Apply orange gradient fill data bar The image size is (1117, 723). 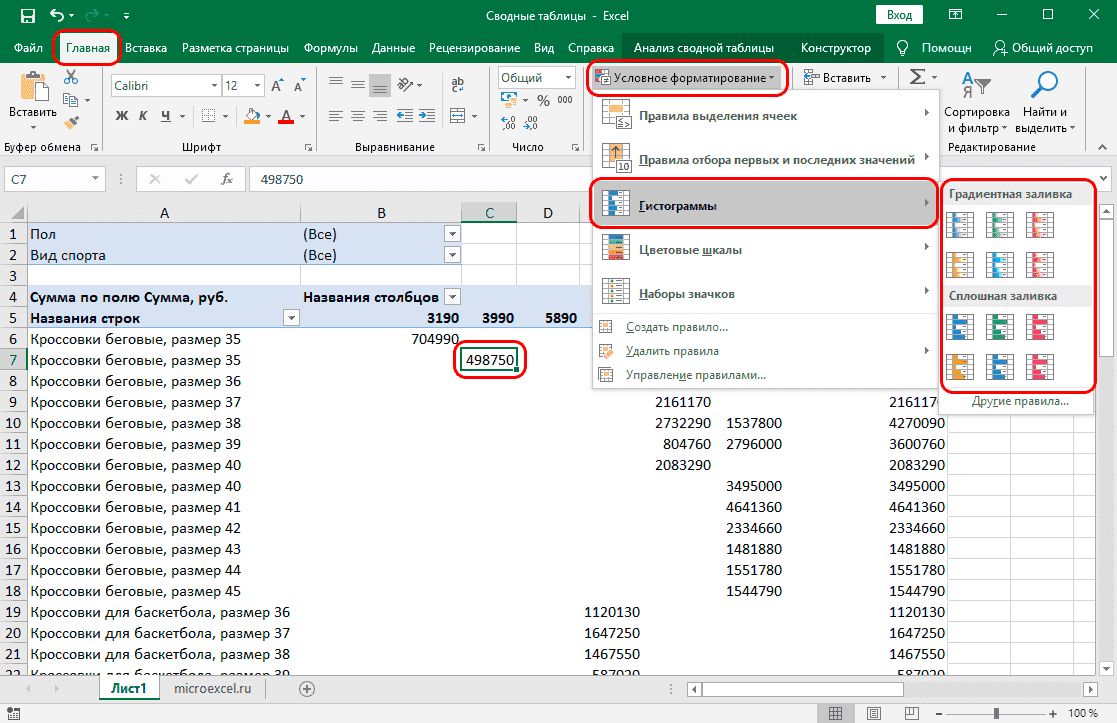959,263
